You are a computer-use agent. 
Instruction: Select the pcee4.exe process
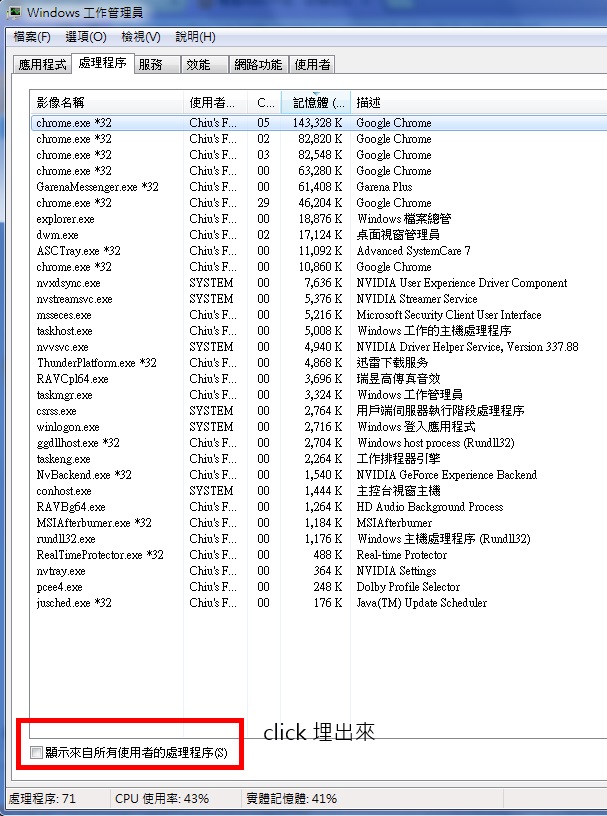point(318,587)
